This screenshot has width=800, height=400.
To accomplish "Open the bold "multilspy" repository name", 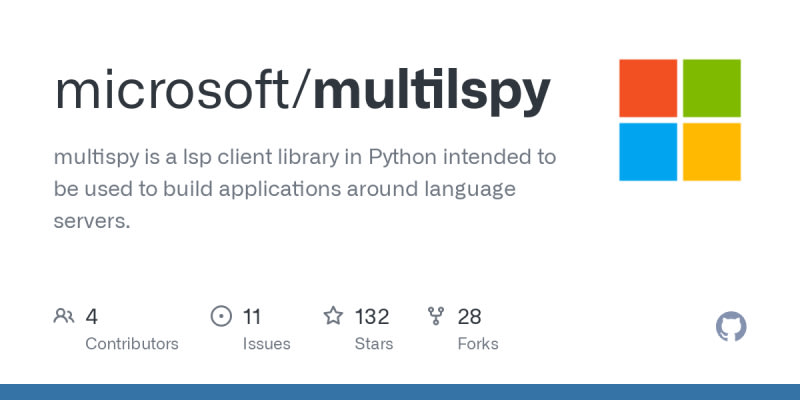I will (431, 91).
